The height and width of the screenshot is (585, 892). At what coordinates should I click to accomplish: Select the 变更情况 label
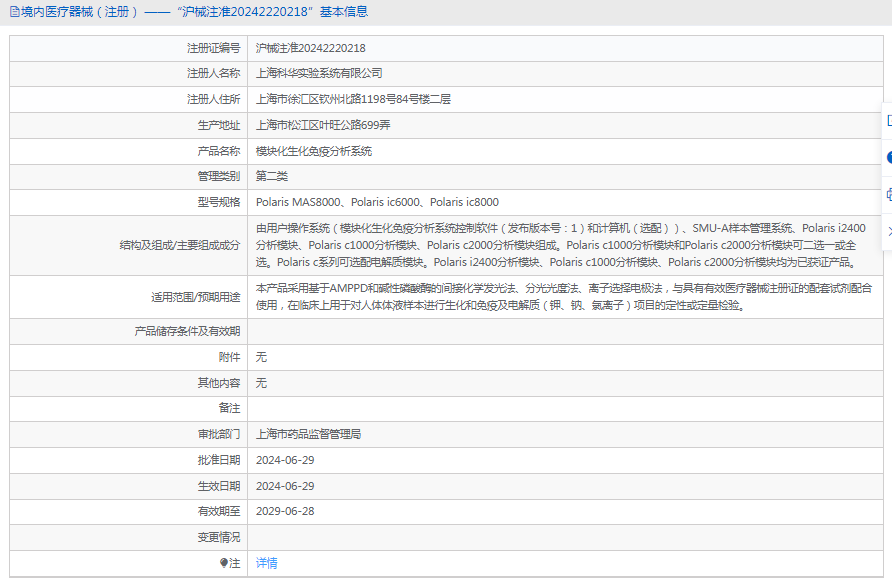[219, 537]
